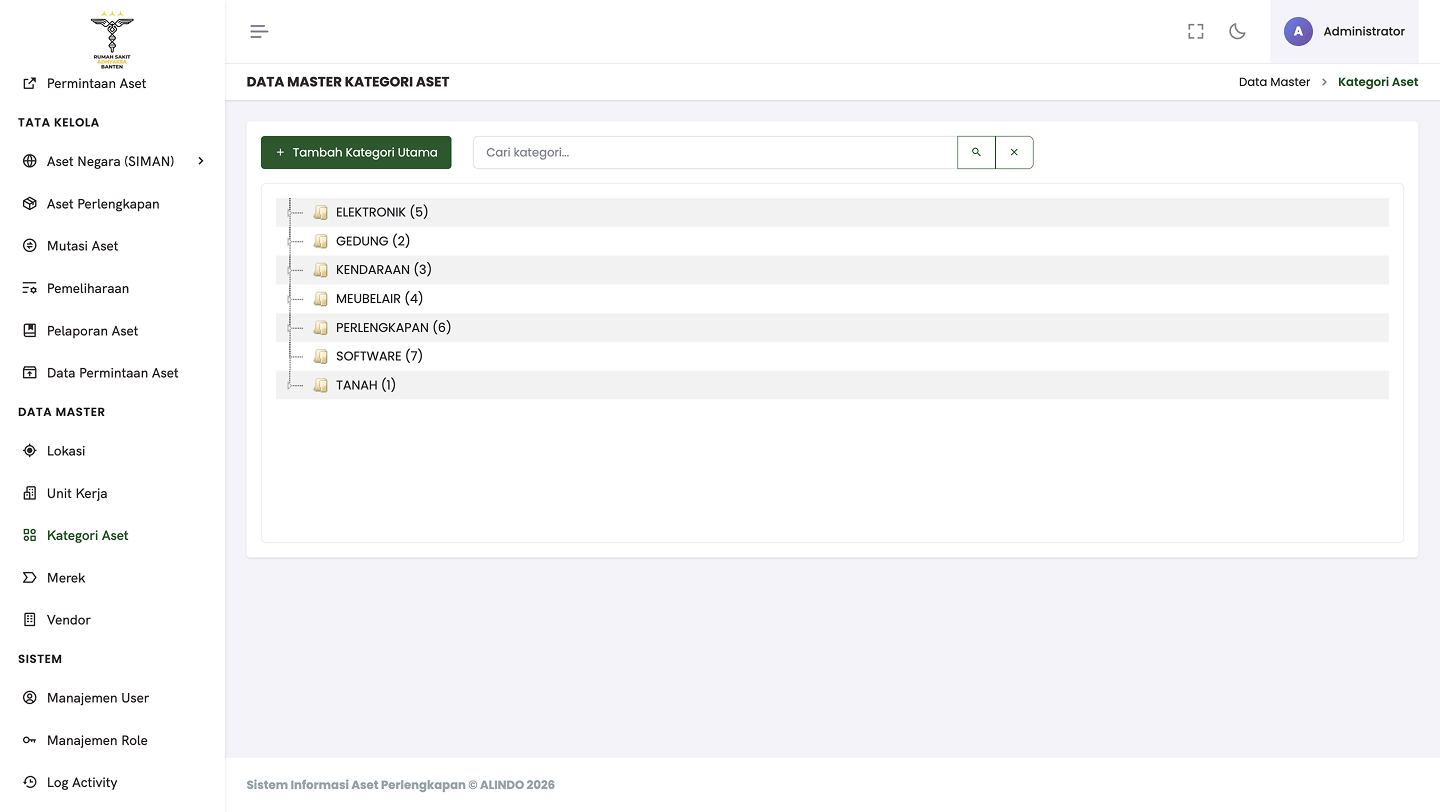Click the Data Permintaan Aset archive icon

(x=29, y=373)
